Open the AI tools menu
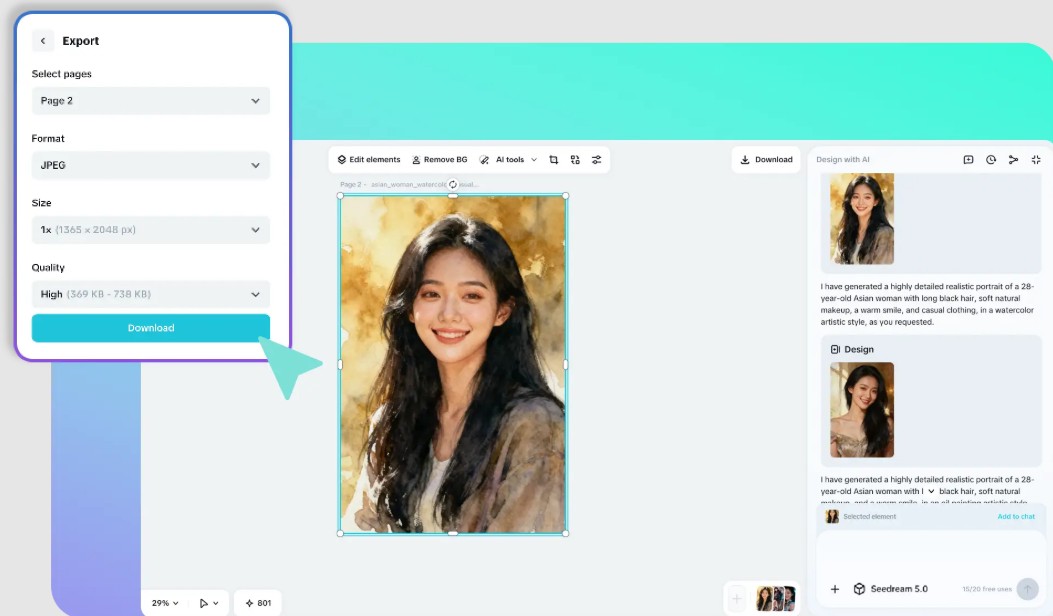1053x616 pixels. coord(508,160)
